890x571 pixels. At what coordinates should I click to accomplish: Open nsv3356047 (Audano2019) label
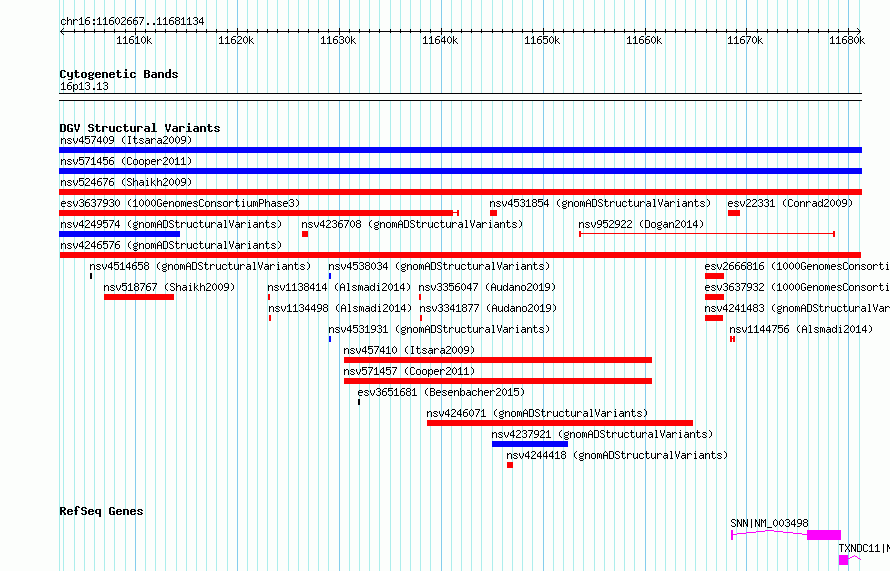click(487, 287)
